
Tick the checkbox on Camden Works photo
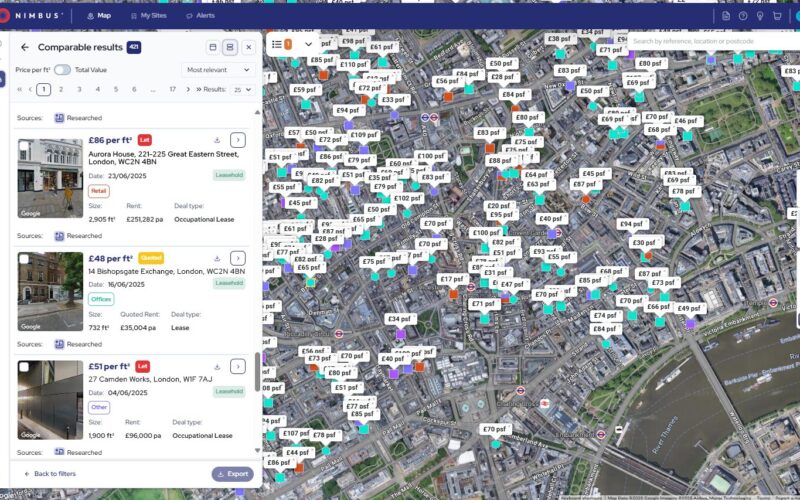point(23,367)
